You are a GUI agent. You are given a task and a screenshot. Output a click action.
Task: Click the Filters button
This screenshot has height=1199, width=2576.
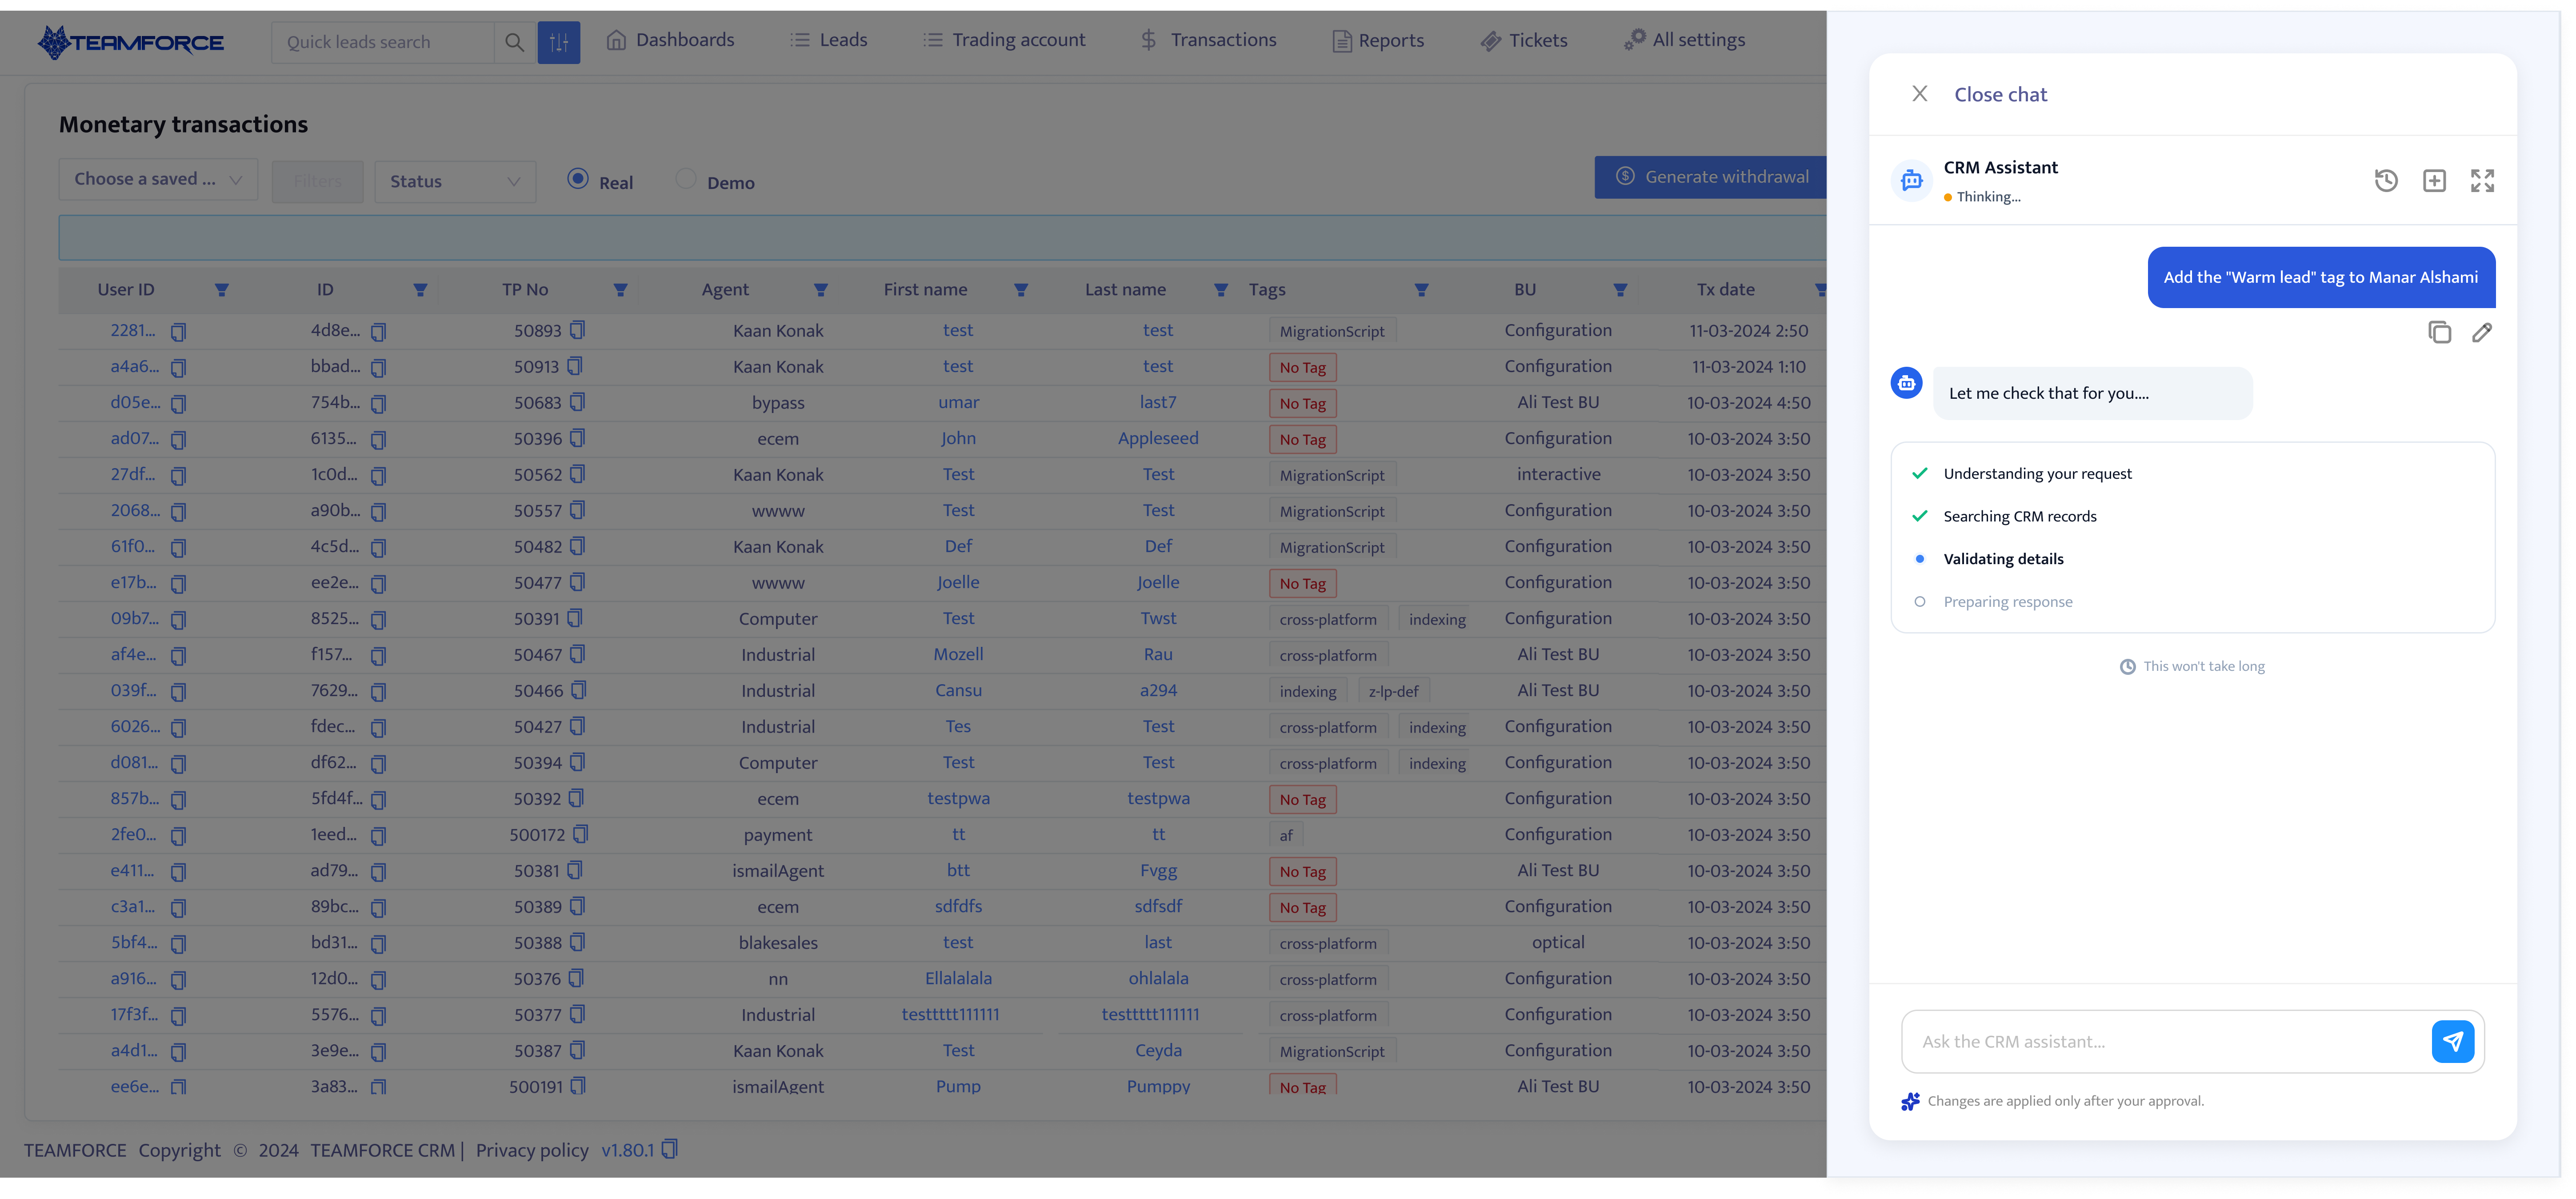pyautogui.click(x=318, y=181)
